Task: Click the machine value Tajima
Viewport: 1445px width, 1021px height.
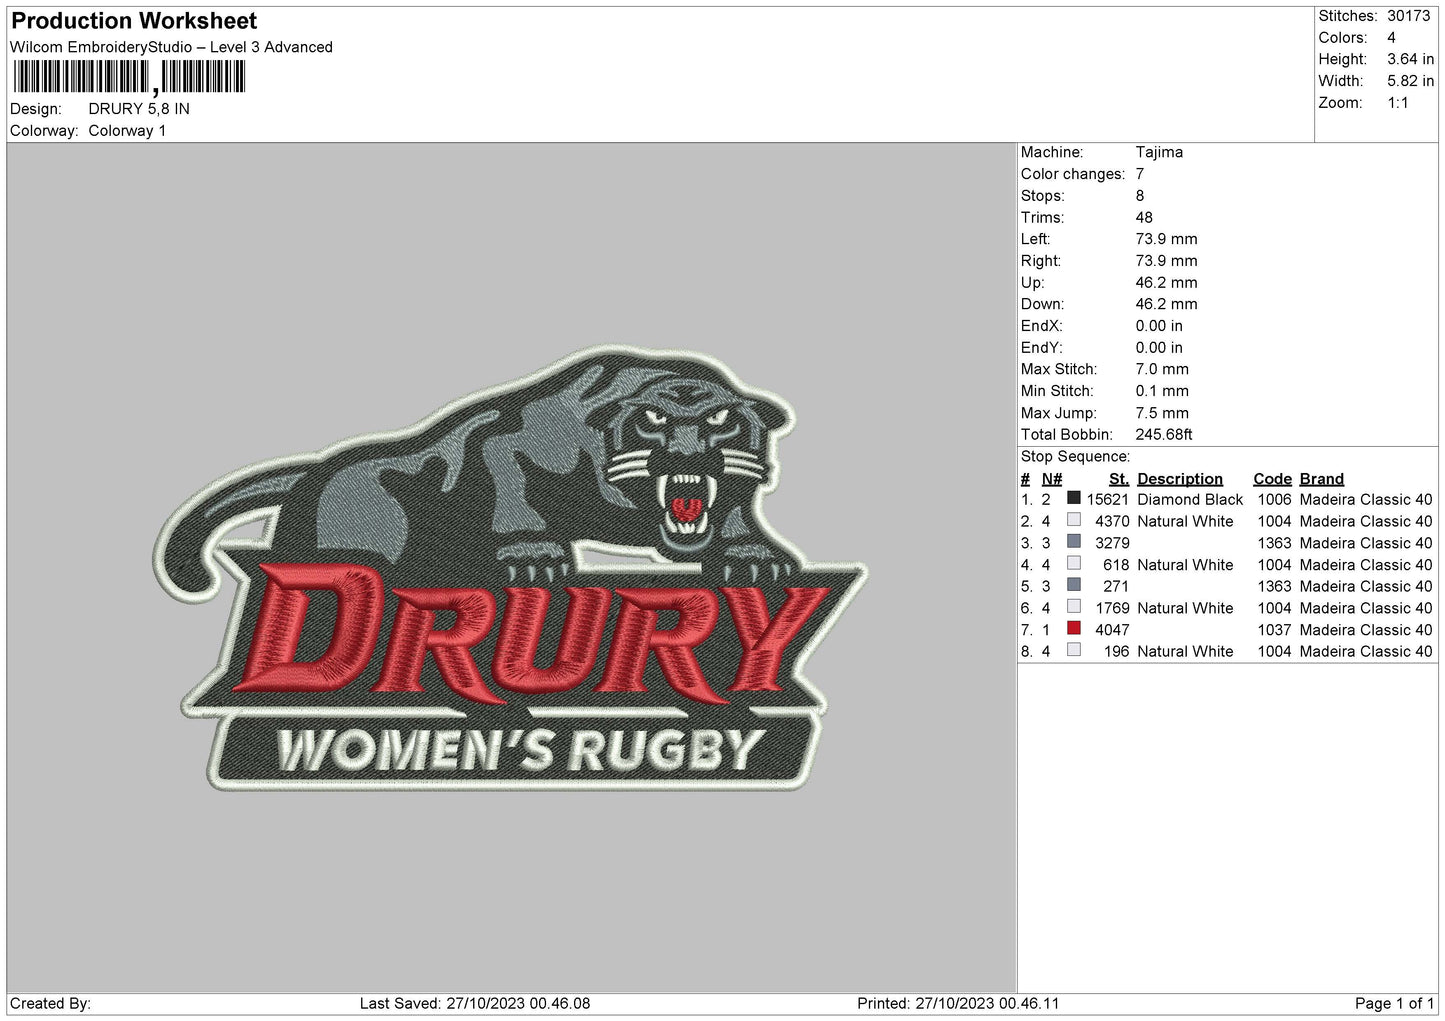Action: pos(1159,152)
